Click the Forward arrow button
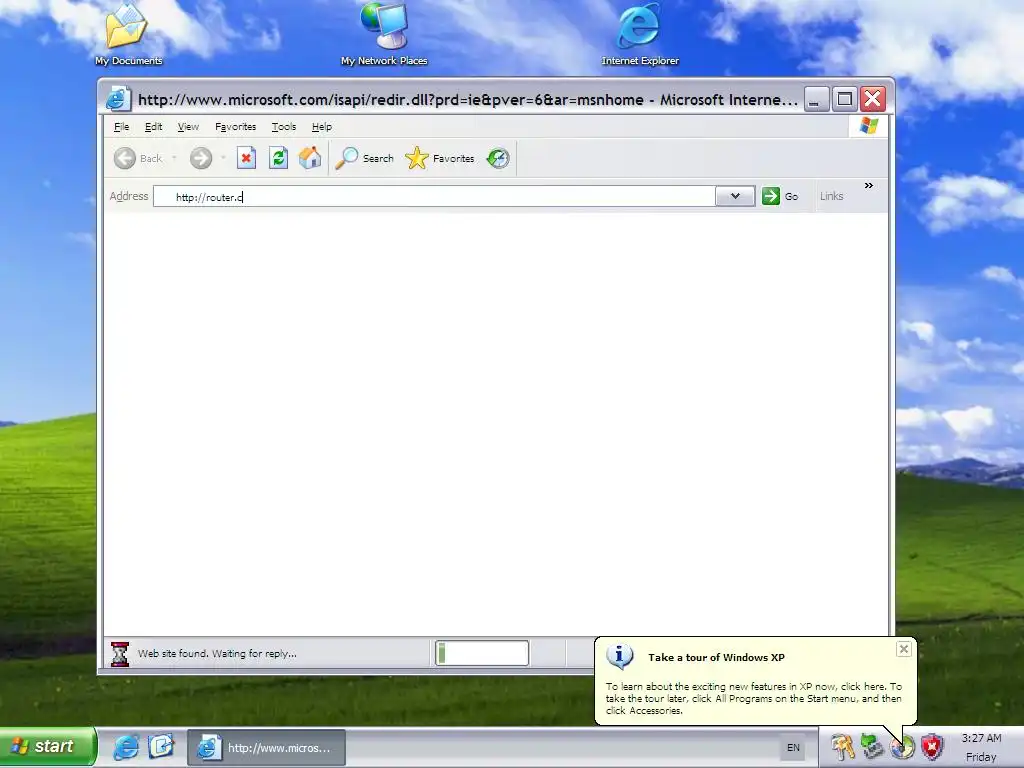Image resolution: width=1024 pixels, height=768 pixels. click(201, 158)
